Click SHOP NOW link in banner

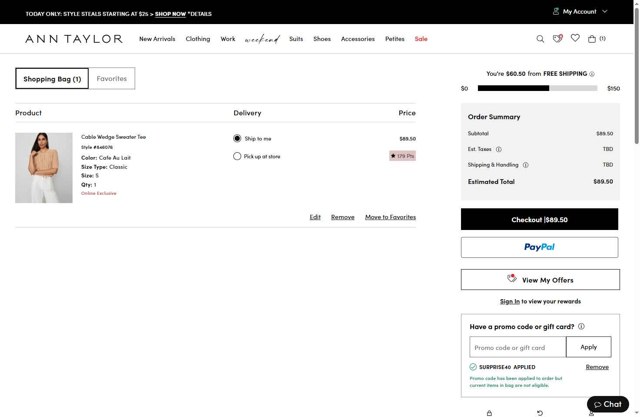click(x=170, y=14)
